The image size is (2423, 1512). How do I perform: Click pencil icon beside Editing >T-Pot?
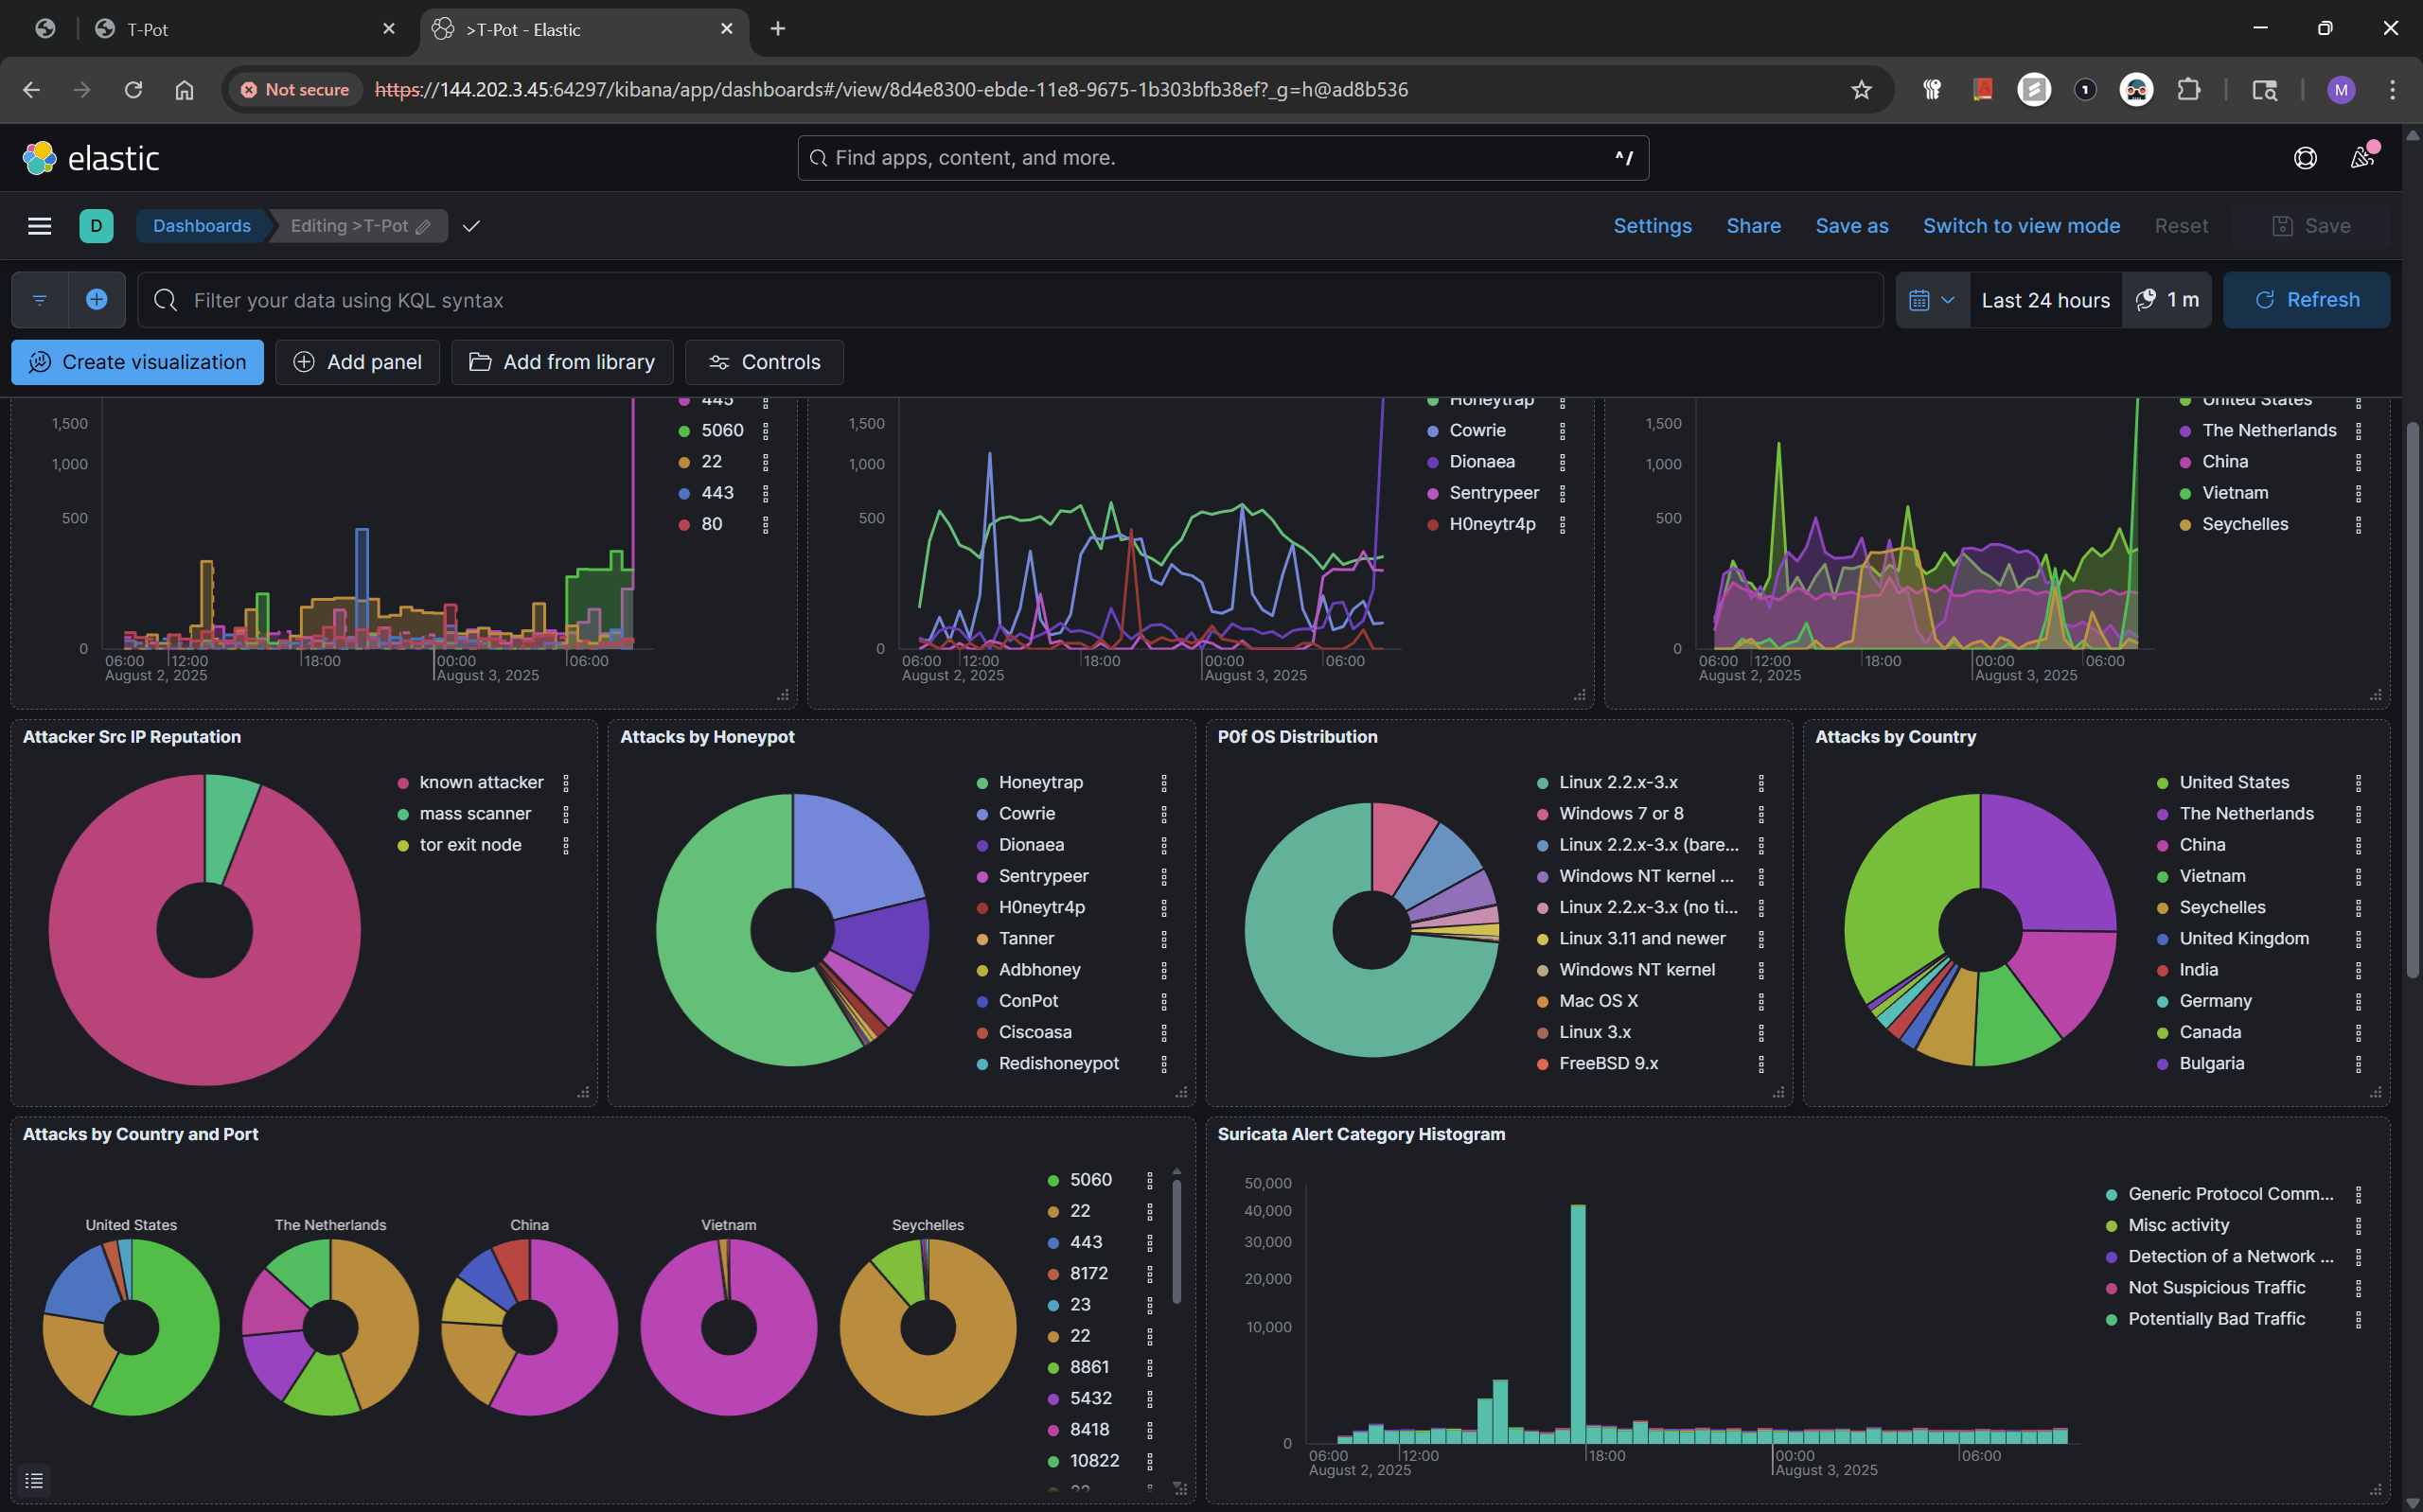pyautogui.click(x=423, y=227)
